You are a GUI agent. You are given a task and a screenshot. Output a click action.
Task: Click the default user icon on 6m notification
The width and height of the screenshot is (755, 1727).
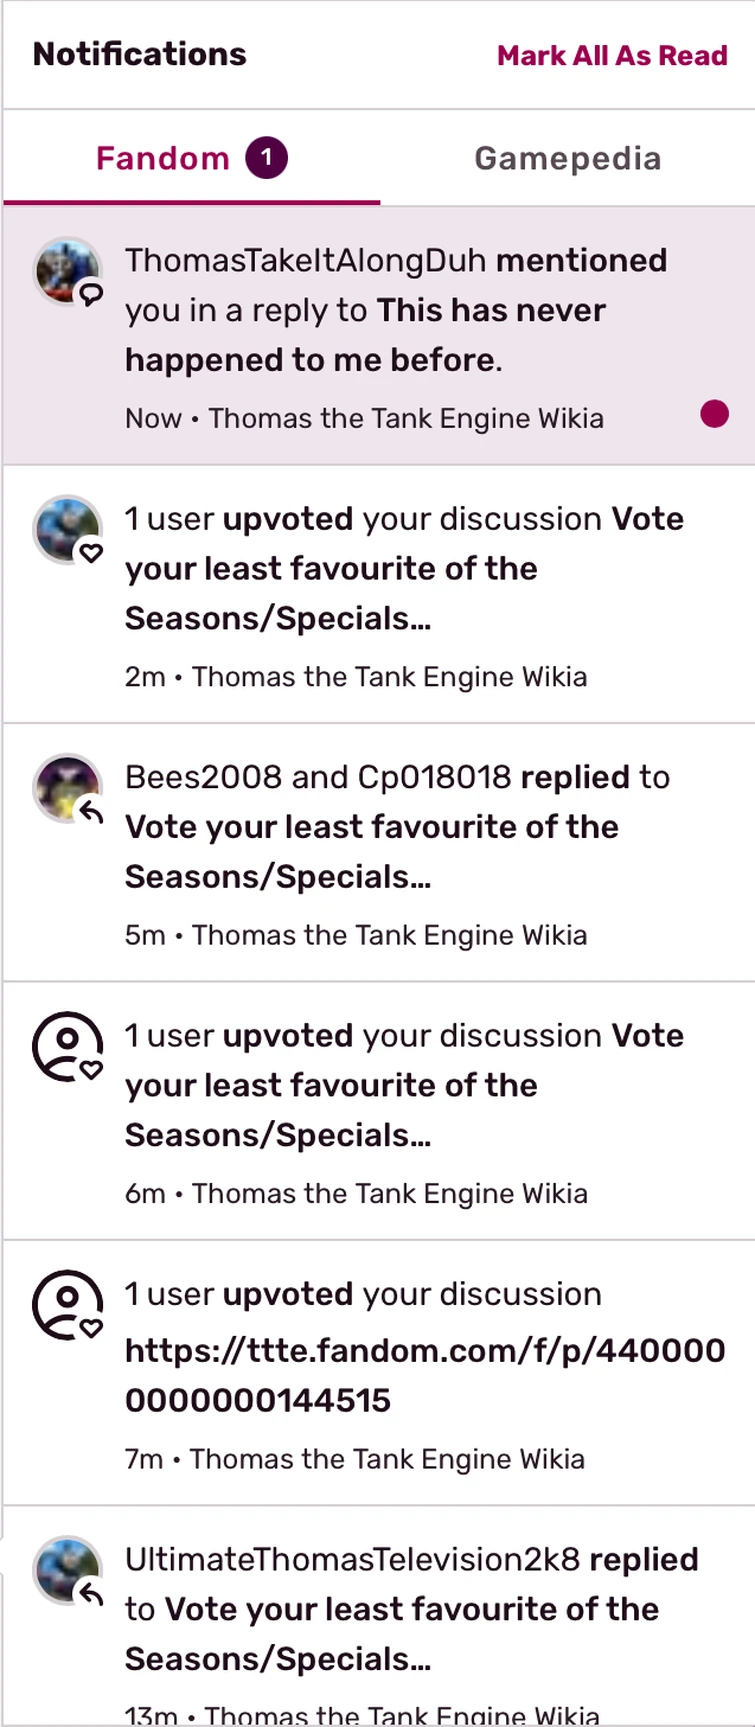point(67,1046)
